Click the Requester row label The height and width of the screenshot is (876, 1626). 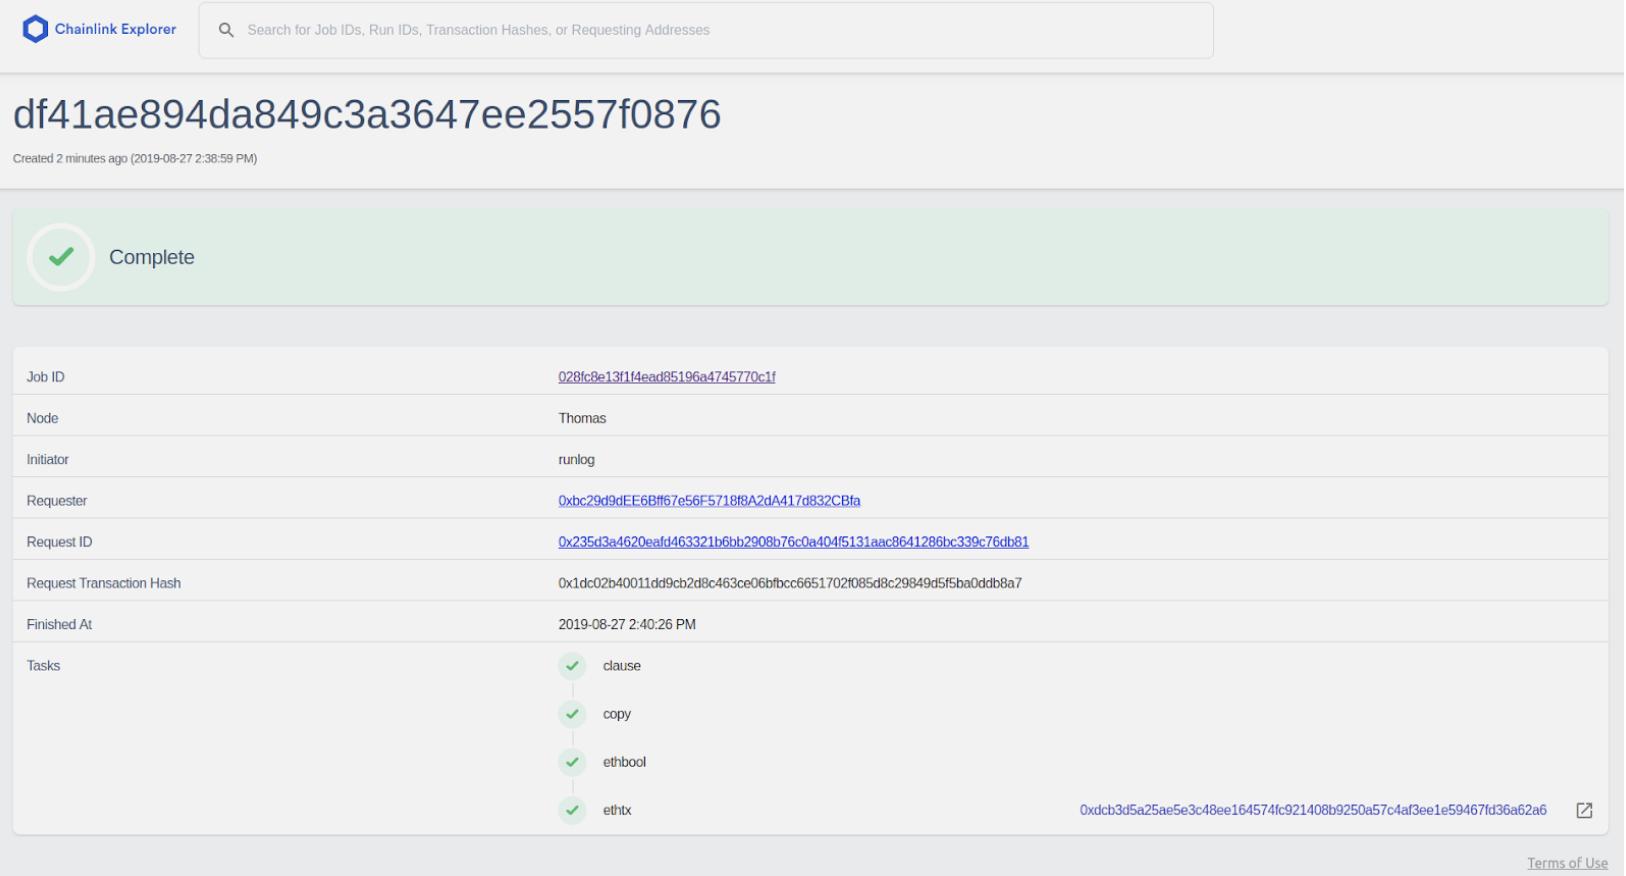(x=57, y=501)
